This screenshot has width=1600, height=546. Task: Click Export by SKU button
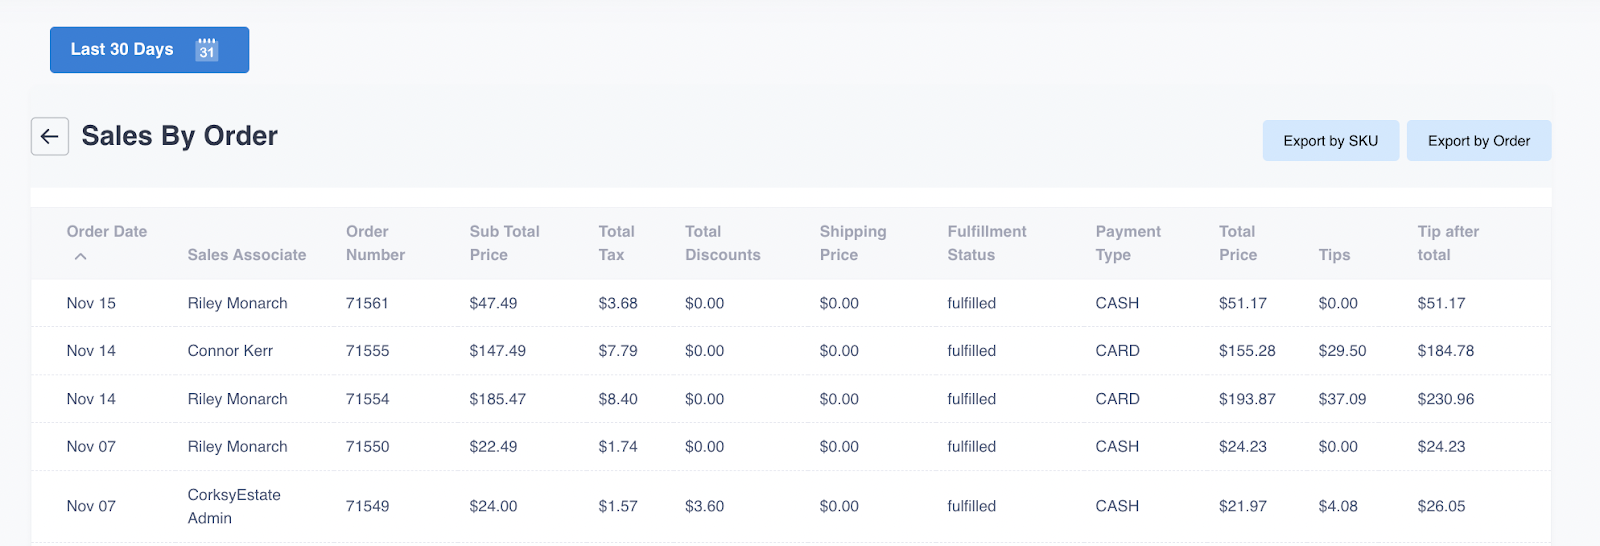(x=1330, y=141)
